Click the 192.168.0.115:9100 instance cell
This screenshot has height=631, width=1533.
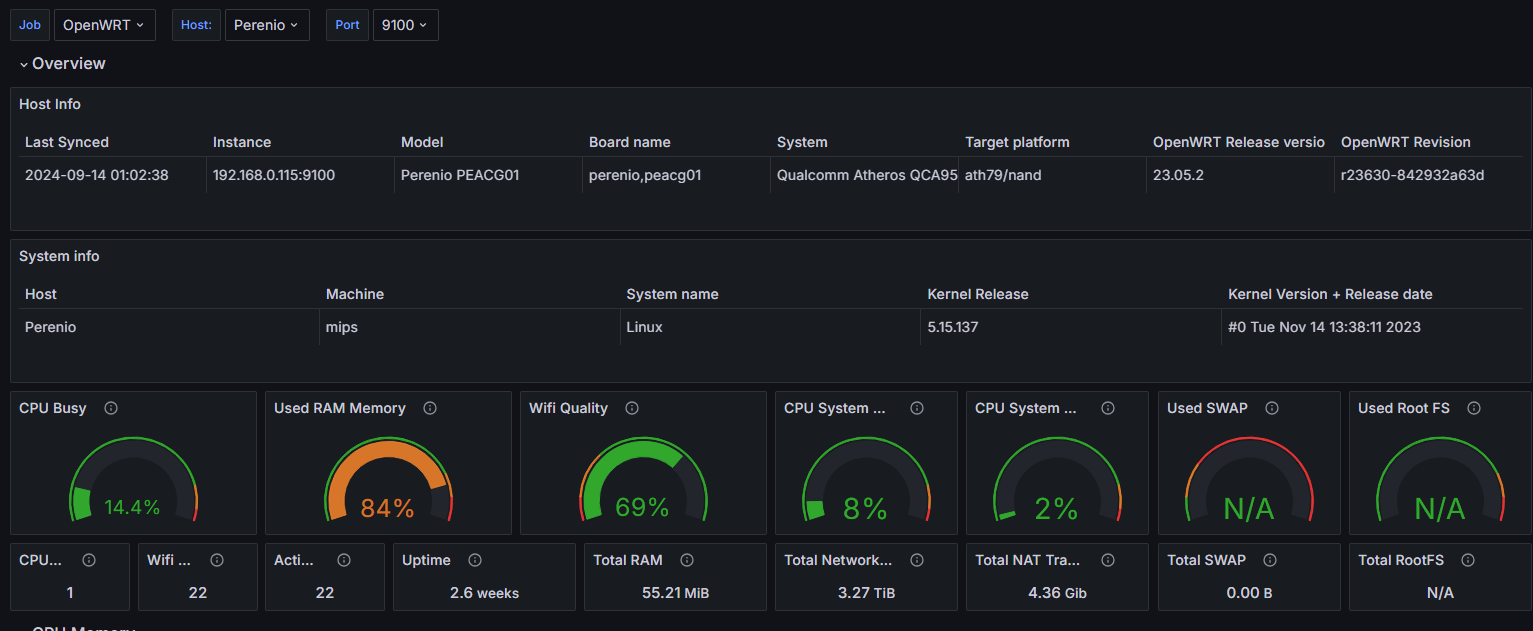(274, 175)
